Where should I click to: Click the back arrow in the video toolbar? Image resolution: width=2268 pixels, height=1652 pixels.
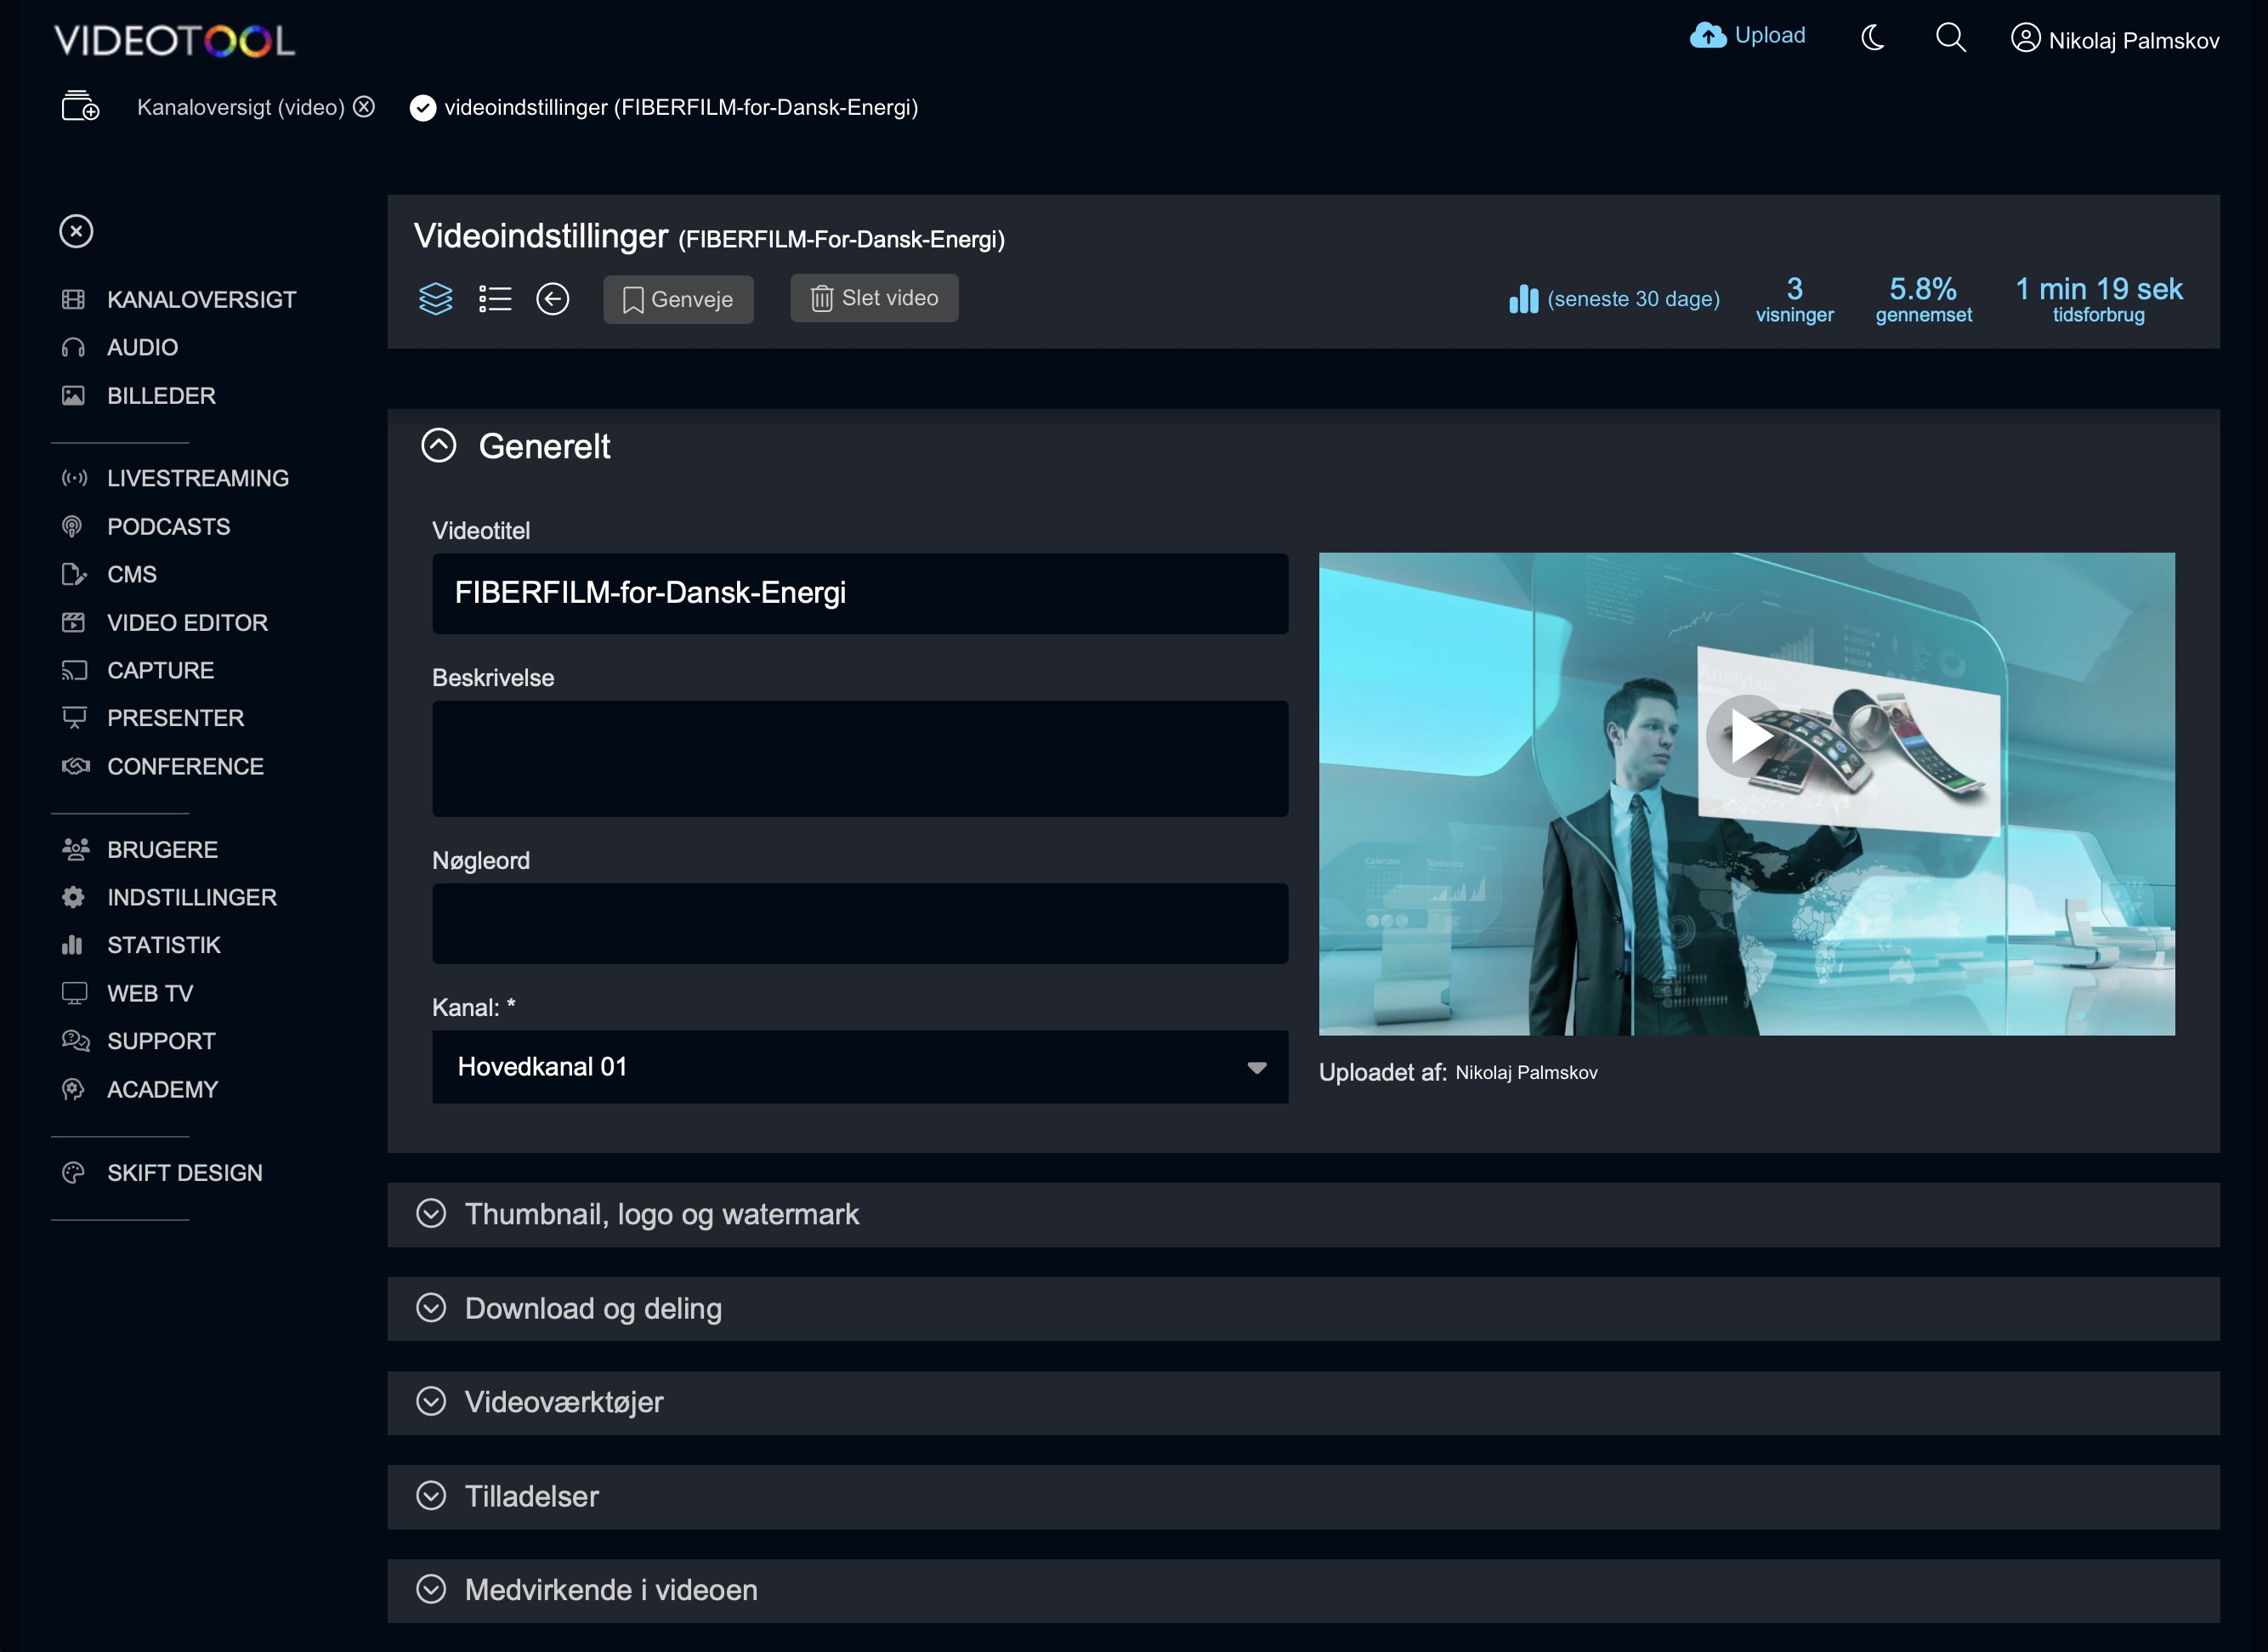(553, 298)
